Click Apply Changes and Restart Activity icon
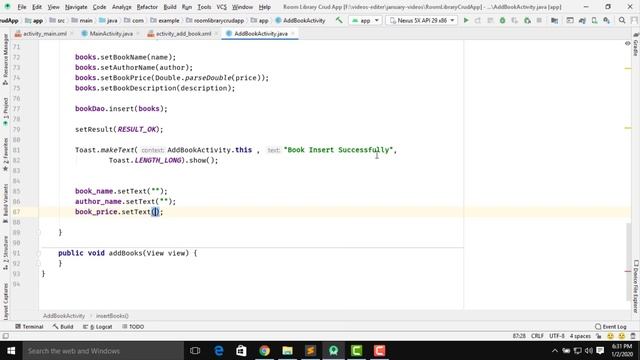The height and width of the screenshot is (360, 640). 478,20
